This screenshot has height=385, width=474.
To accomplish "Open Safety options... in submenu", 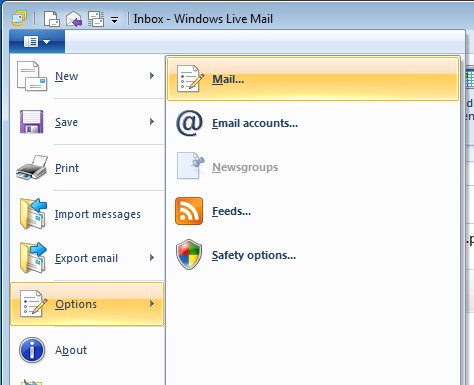I will click(x=313, y=255).
